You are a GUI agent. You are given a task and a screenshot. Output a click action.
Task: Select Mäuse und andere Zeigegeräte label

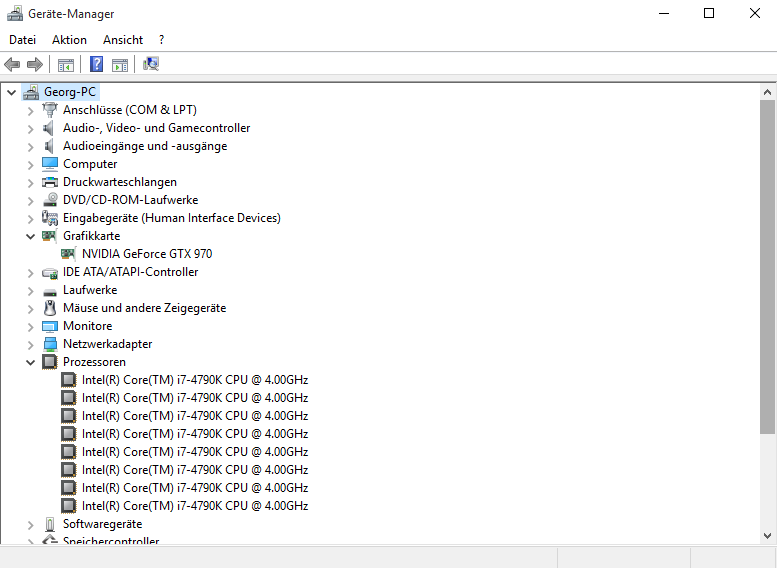point(144,308)
